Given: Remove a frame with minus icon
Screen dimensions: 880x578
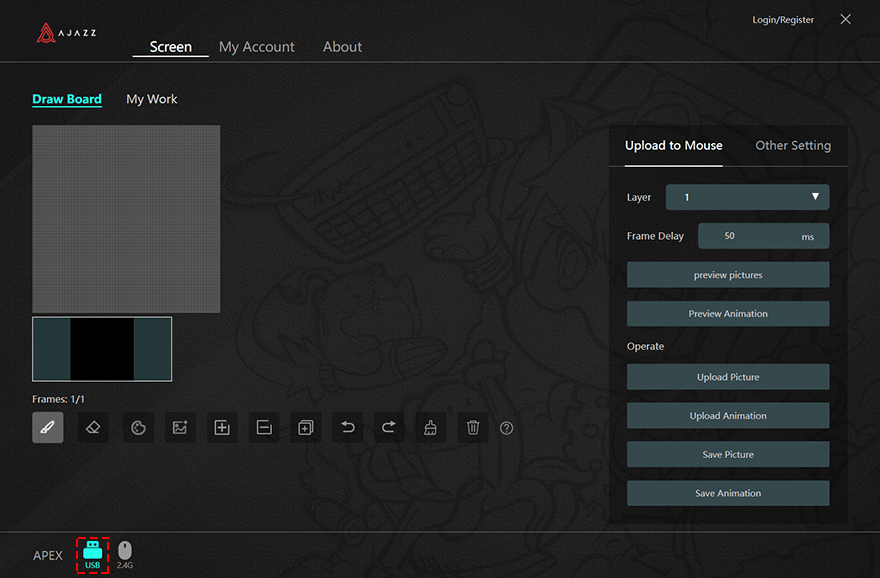Looking at the screenshot, I should [x=264, y=428].
